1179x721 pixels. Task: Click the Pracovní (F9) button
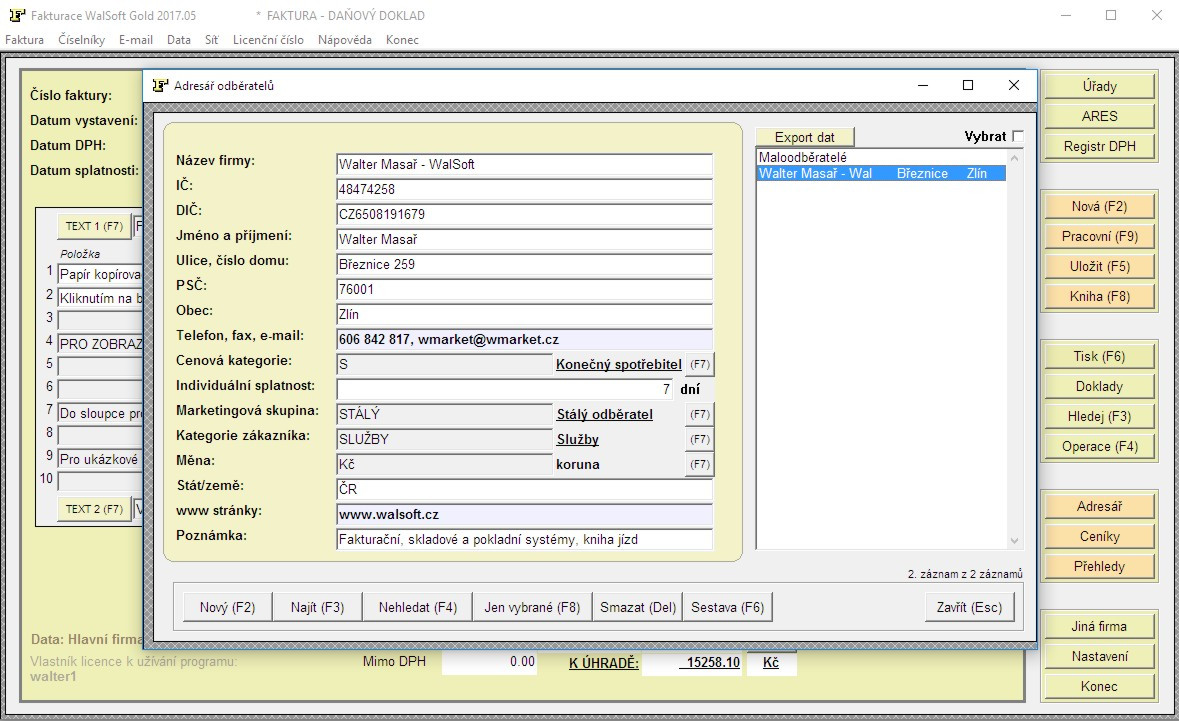click(1099, 237)
